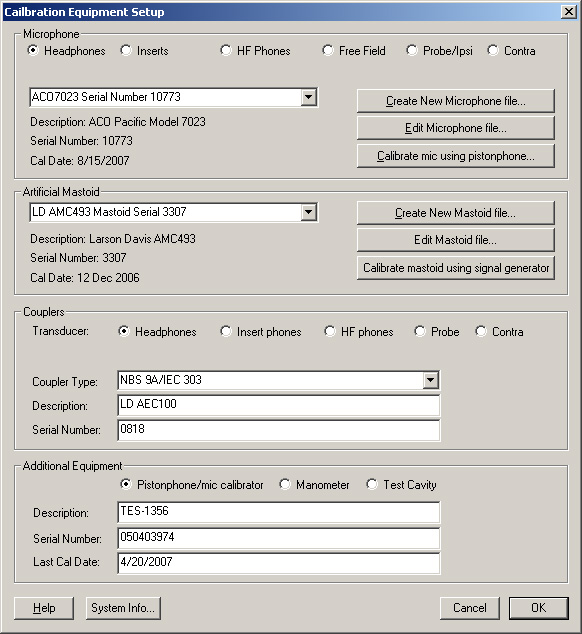
Task: Click Create New Microphone file button
Action: (x=455, y=101)
